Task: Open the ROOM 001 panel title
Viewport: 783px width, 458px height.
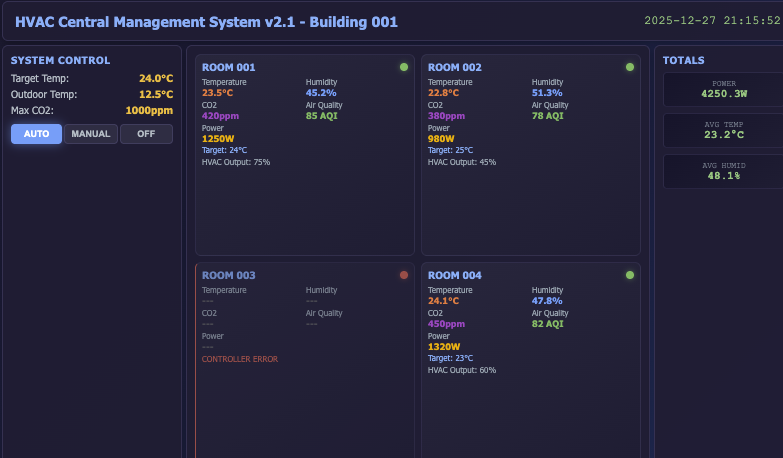Action: 228,68
